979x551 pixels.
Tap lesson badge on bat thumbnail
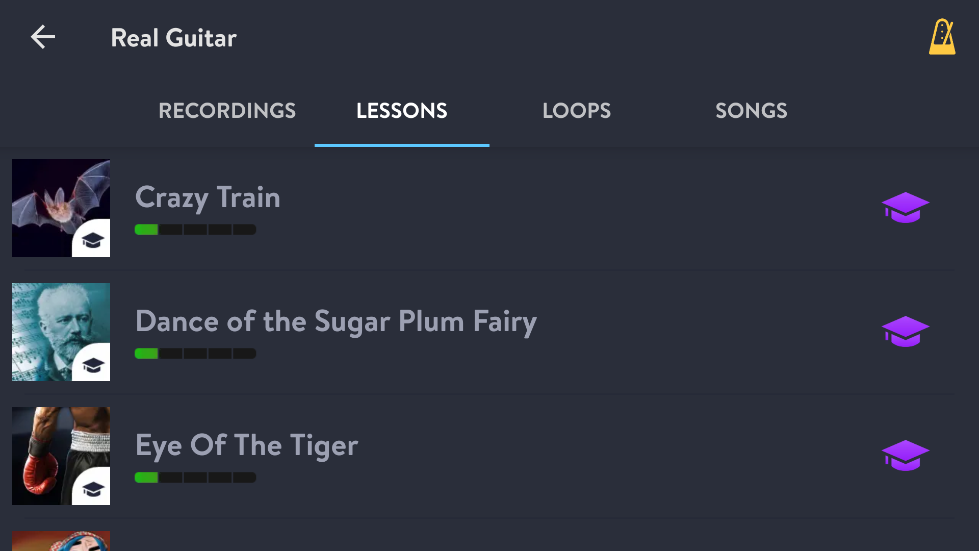(x=91, y=239)
